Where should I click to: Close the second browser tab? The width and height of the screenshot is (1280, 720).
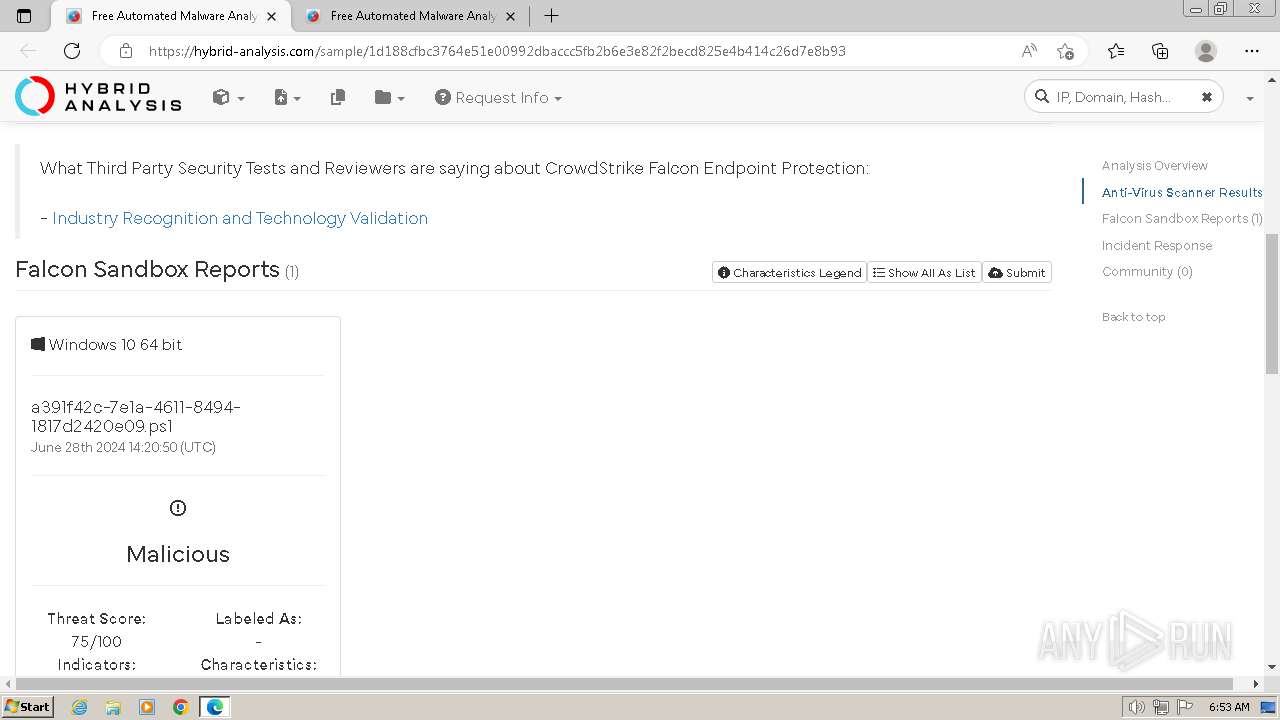point(510,16)
